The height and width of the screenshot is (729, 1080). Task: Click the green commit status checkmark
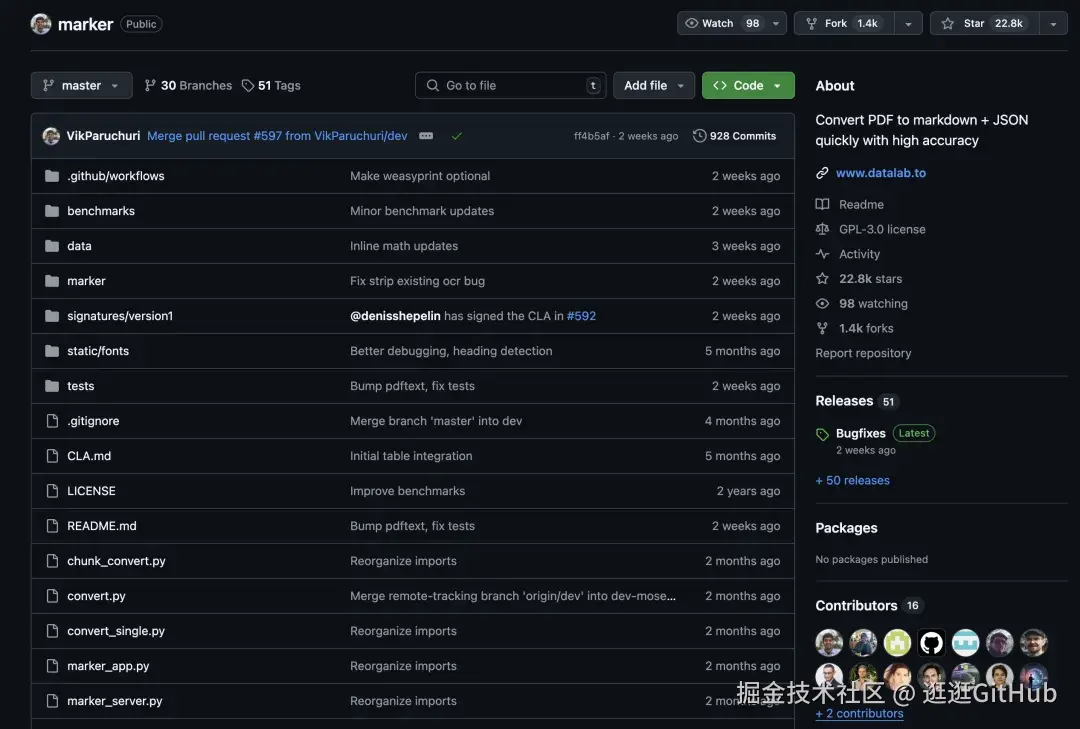tap(457, 136)
